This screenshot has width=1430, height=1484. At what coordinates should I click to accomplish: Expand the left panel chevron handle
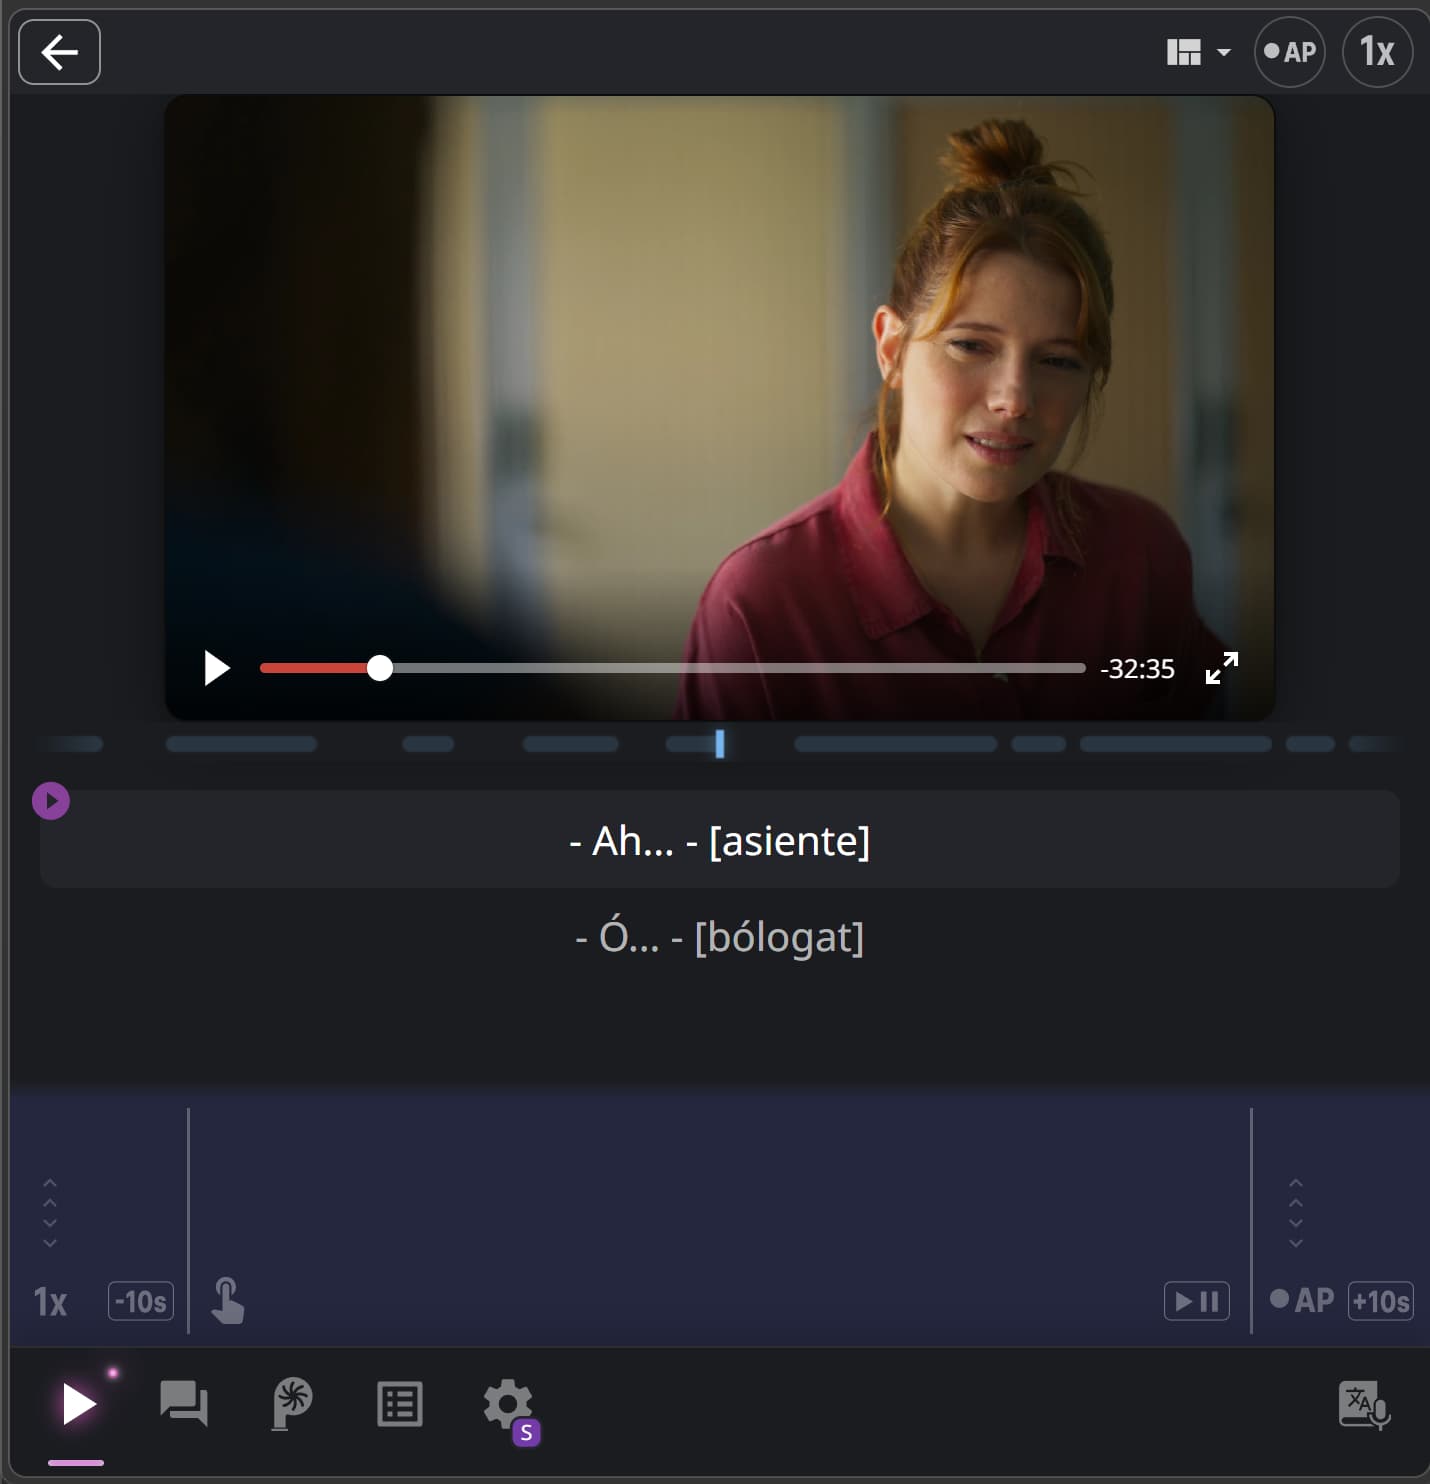[50, 1213]
